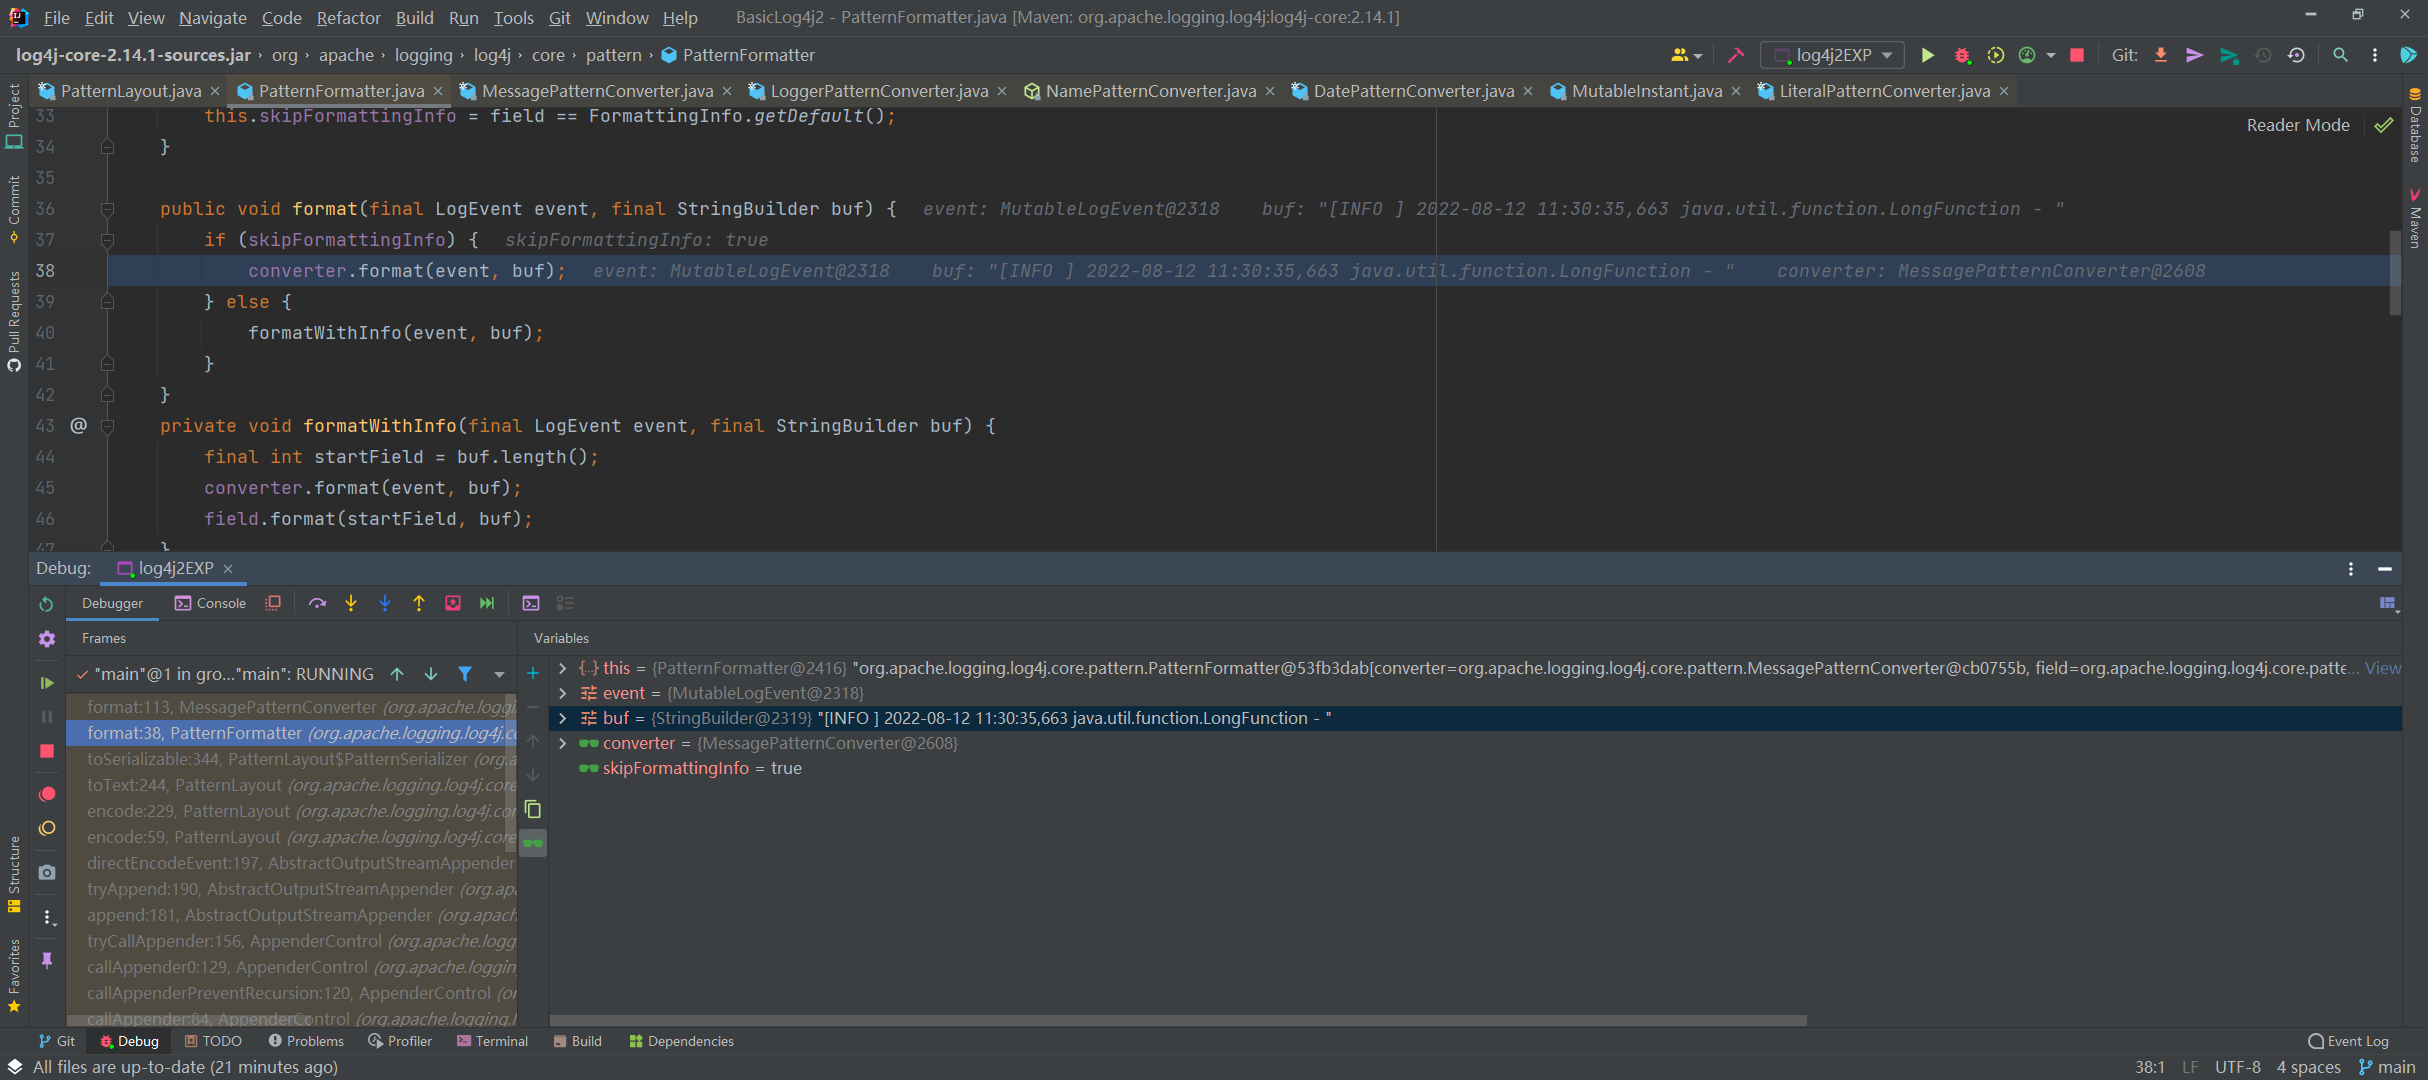Expand the 'converter' variable node
This screenshot has width=2428, height=1080.
pos(563,743)
